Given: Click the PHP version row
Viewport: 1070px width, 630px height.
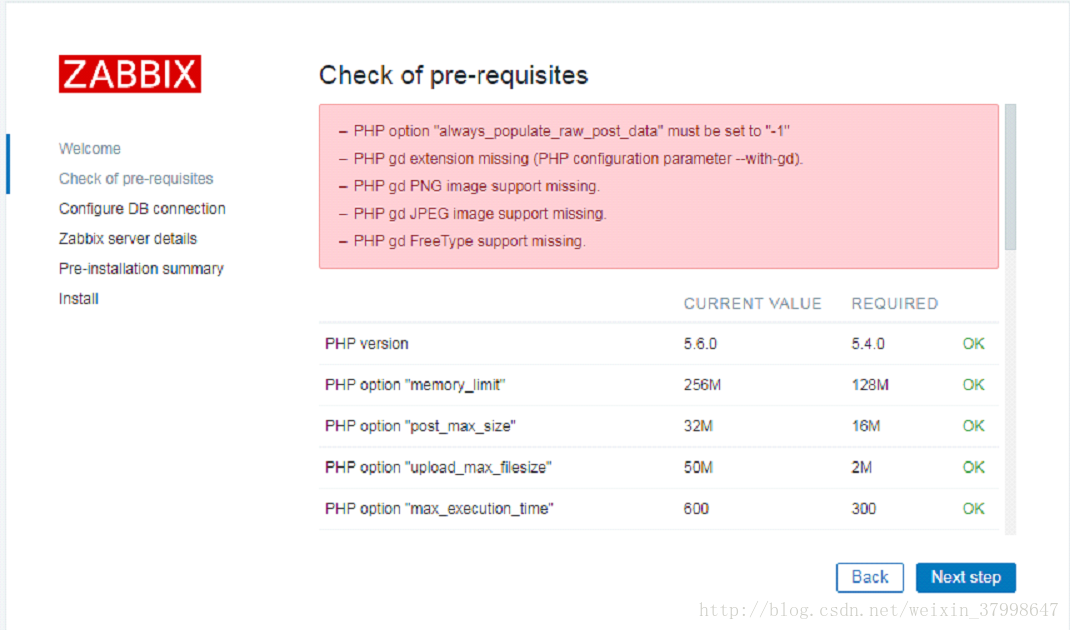Looking at the screenshot, I should [x=659, y=343].
